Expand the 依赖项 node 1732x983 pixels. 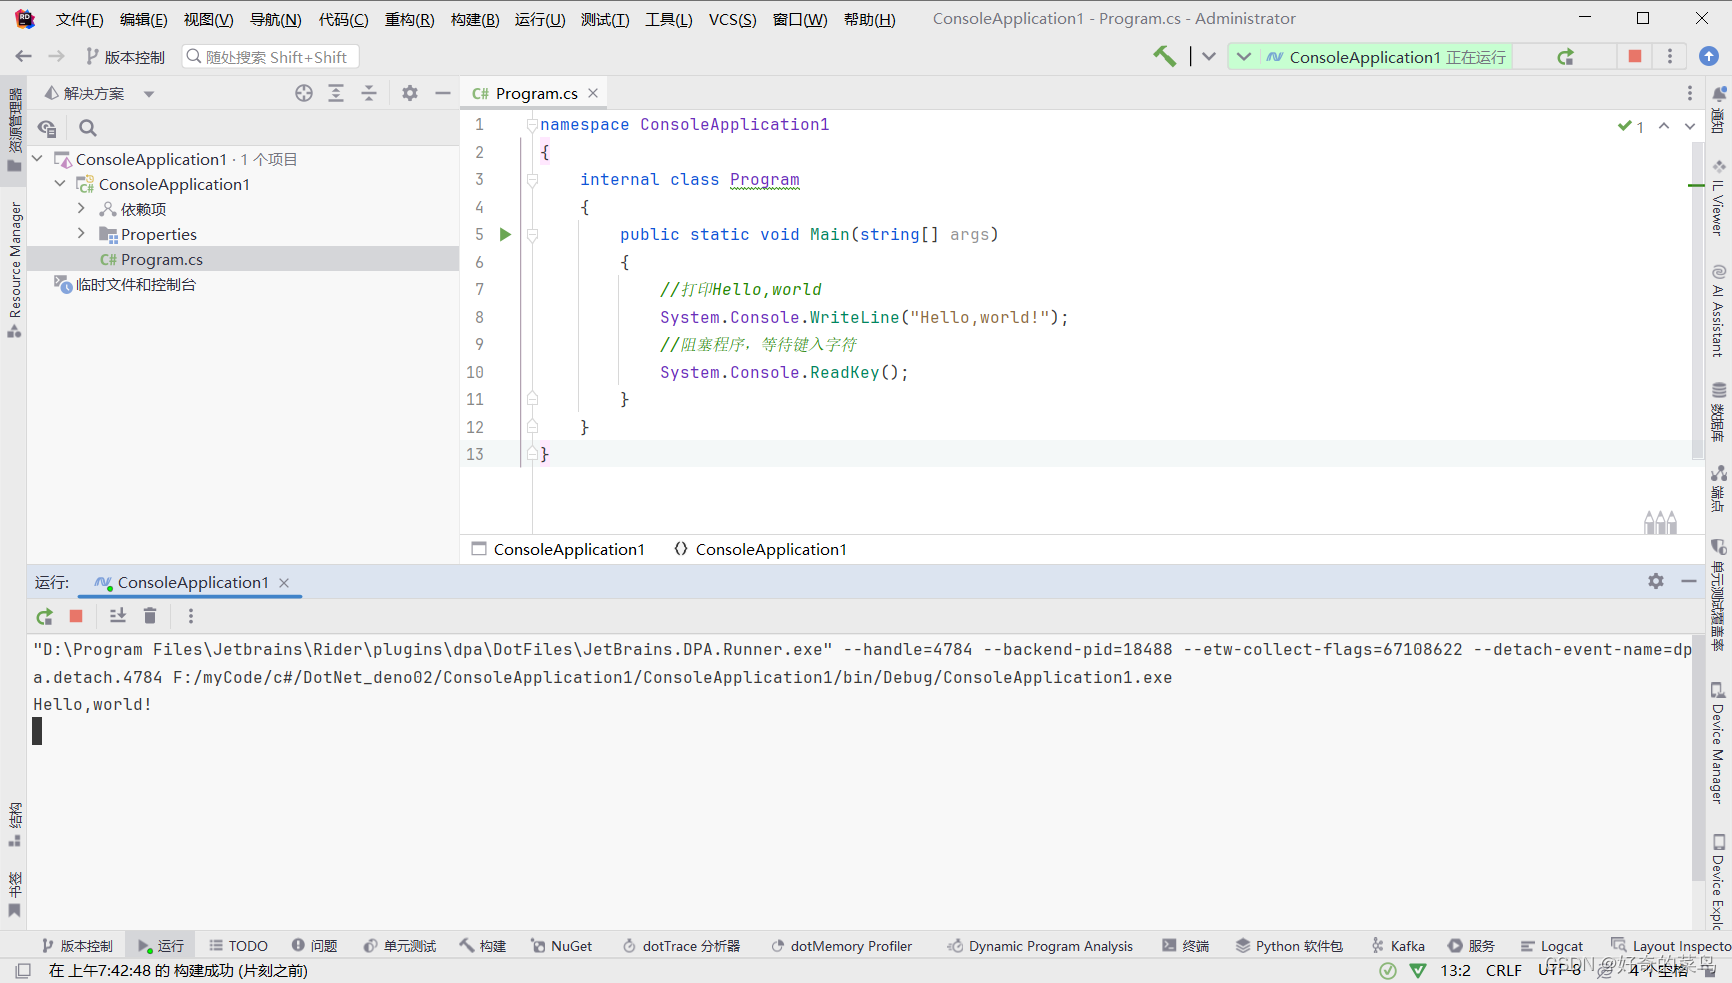point(82,209)
